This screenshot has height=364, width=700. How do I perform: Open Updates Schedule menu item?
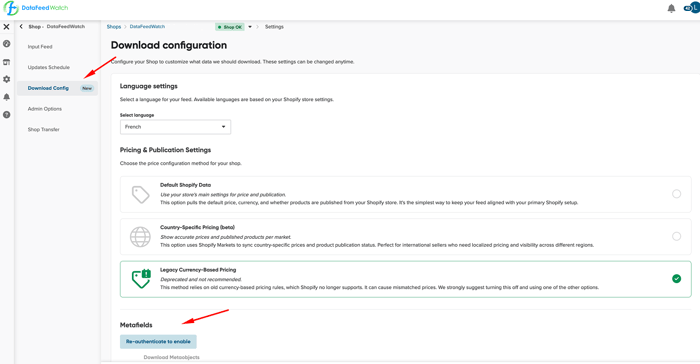49,67
